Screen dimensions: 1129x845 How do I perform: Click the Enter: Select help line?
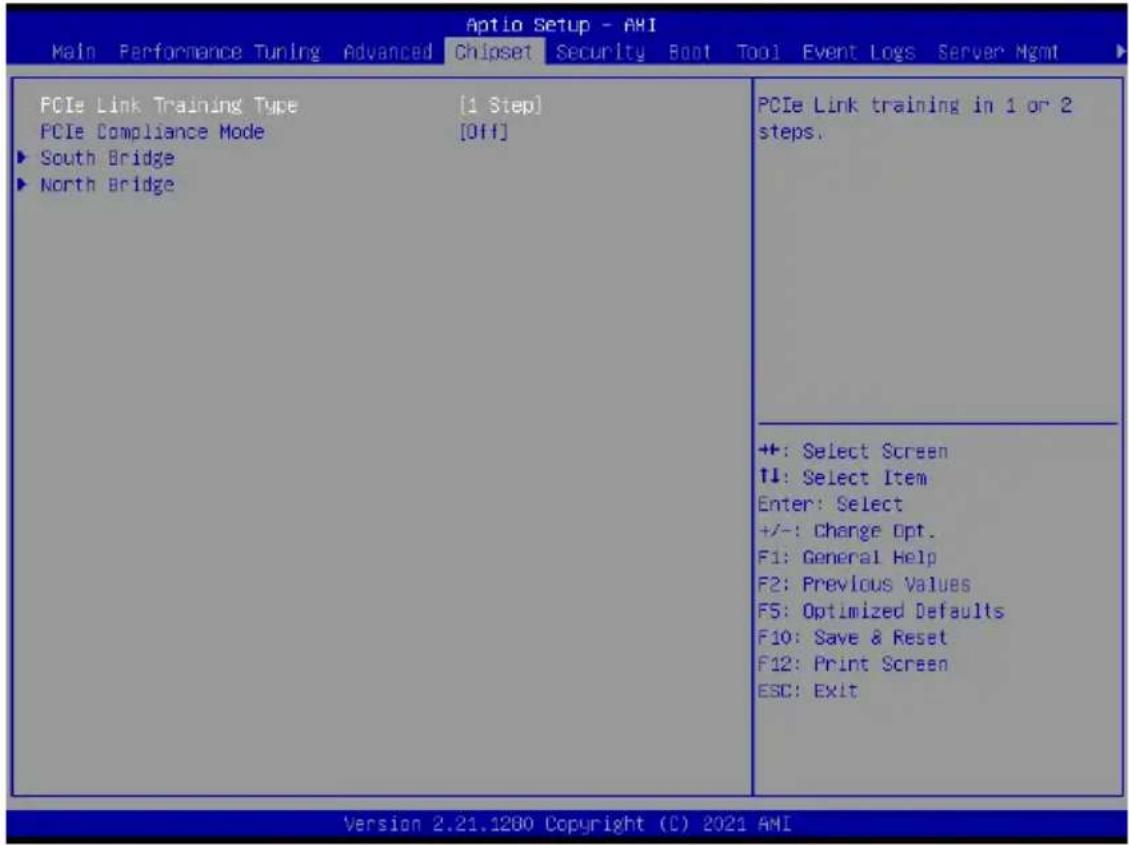(x=830, y=505)
